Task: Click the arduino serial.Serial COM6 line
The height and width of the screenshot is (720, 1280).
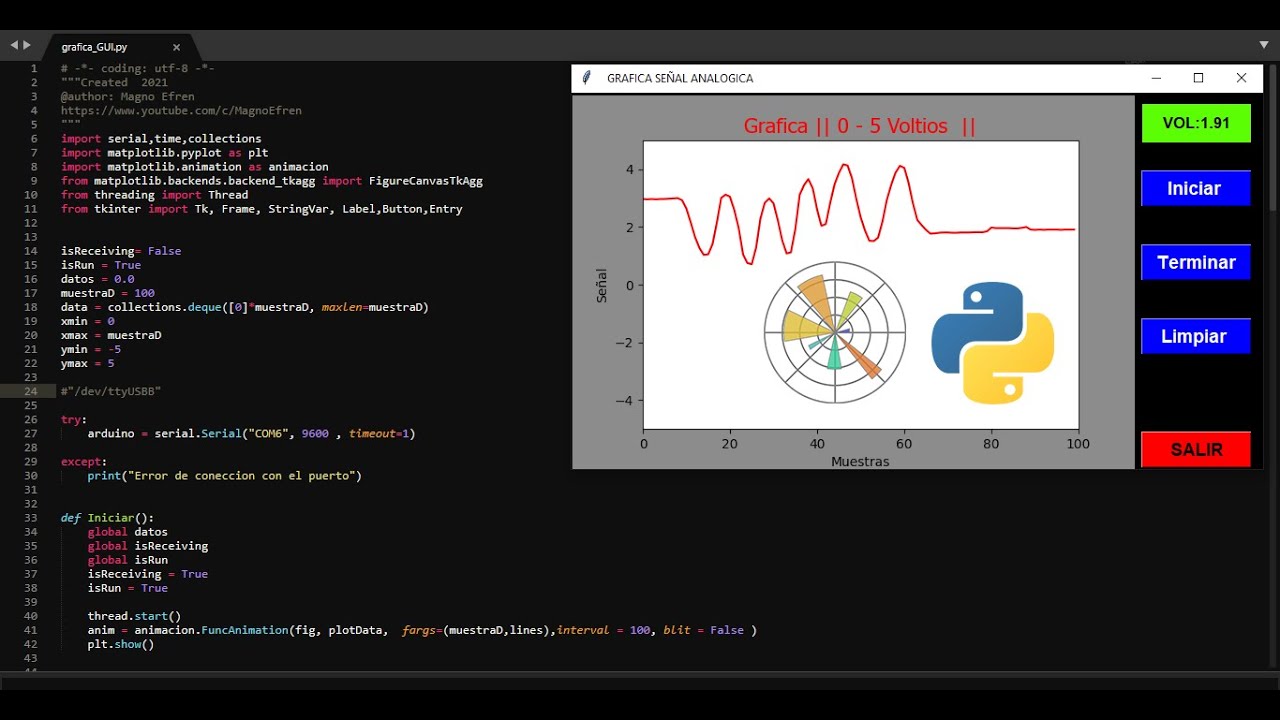Action: [x=251, y=434]
